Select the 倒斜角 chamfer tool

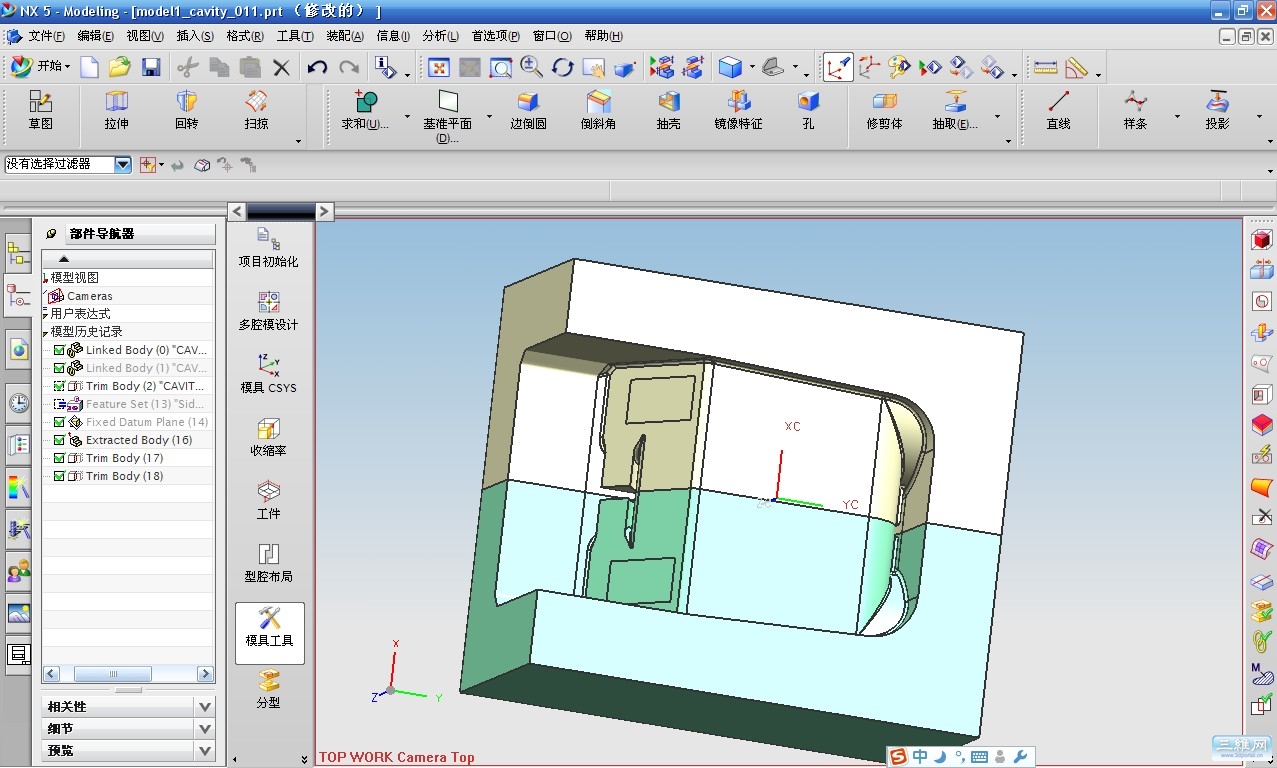598,110
